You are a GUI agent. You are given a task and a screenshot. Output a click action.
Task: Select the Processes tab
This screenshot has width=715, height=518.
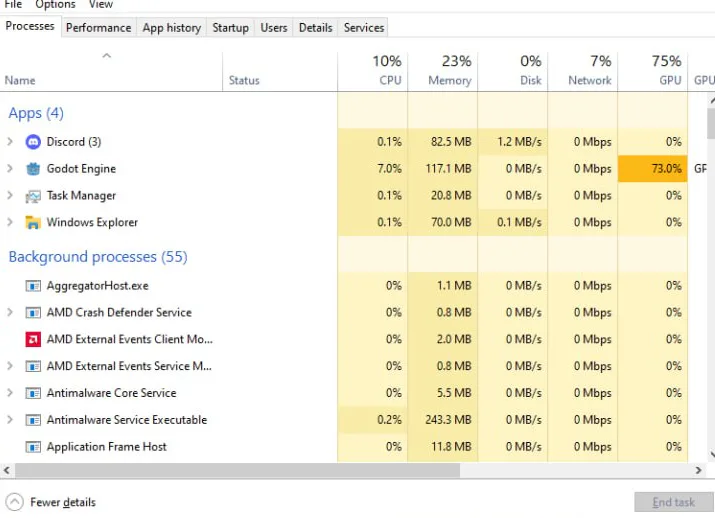(30, 26)
